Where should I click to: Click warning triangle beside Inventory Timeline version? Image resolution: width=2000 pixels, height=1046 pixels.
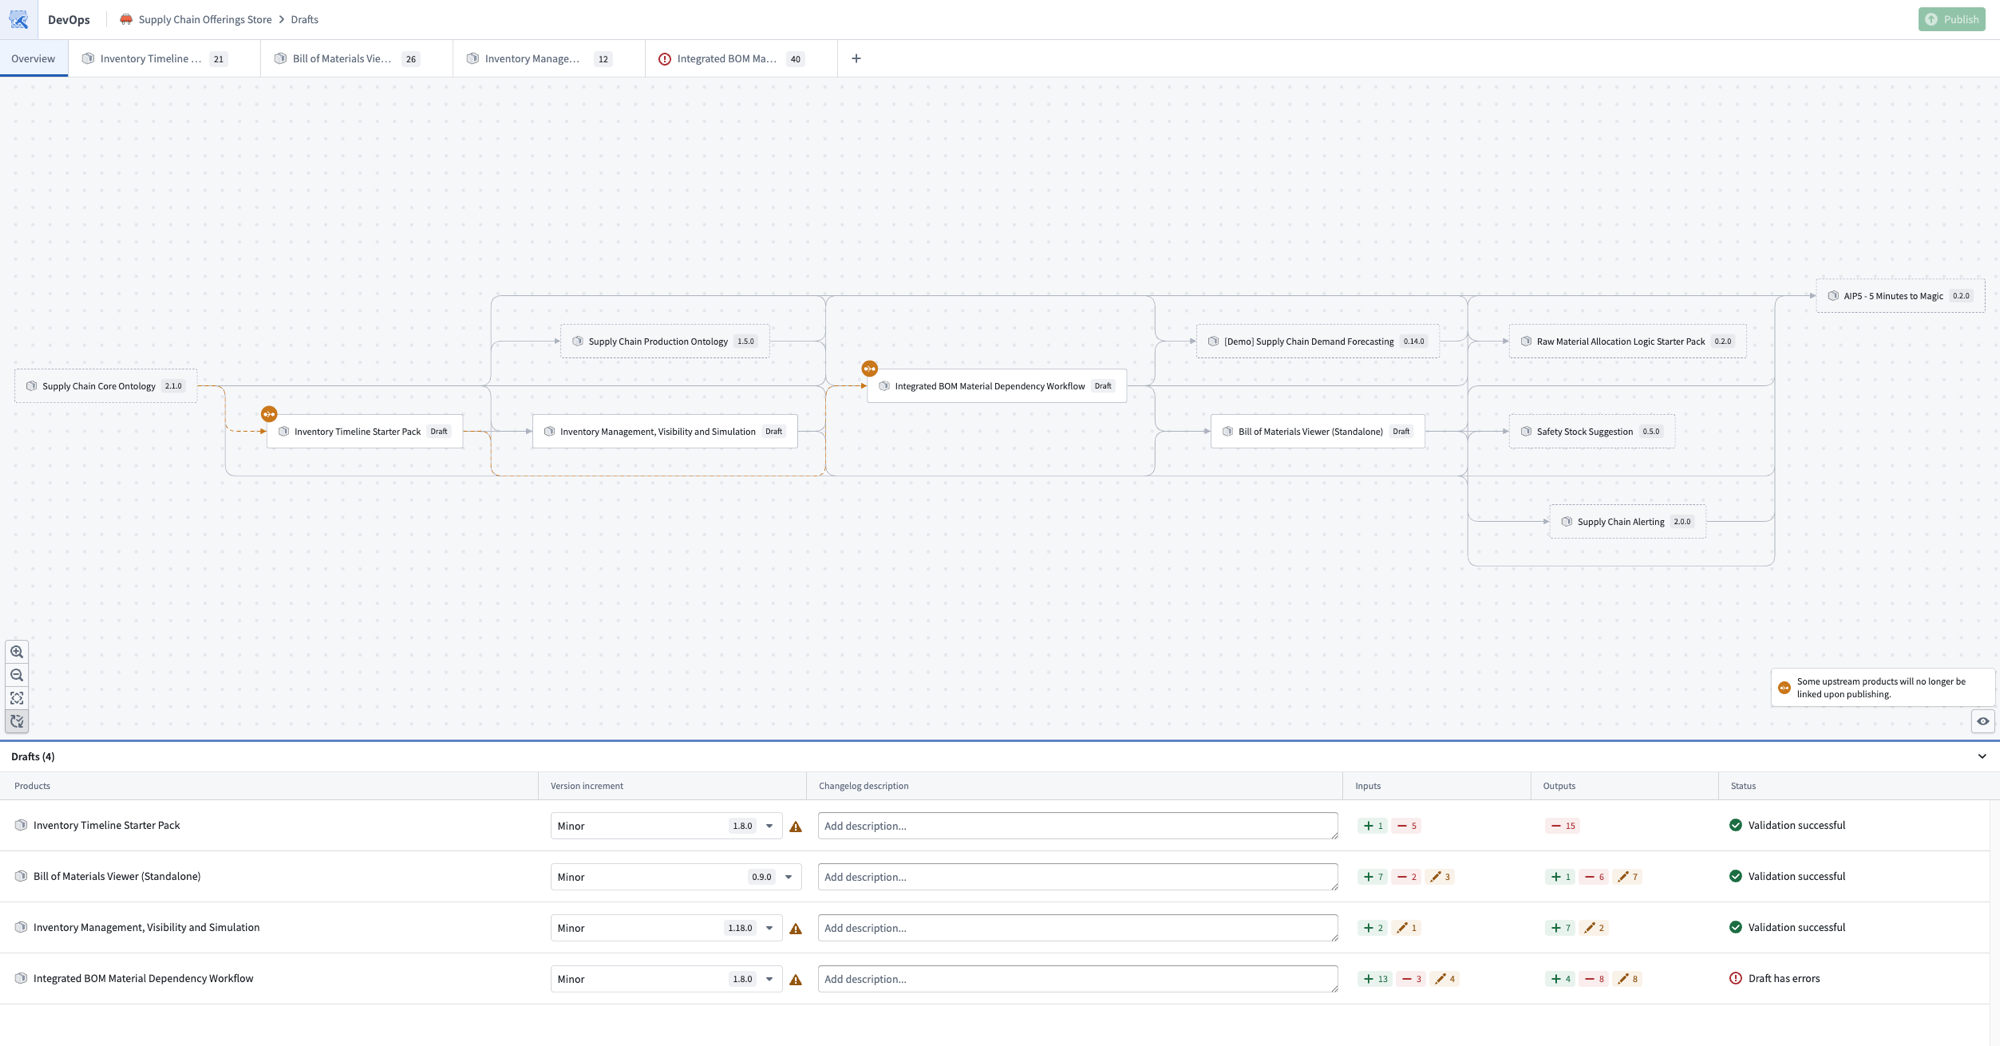796,827
